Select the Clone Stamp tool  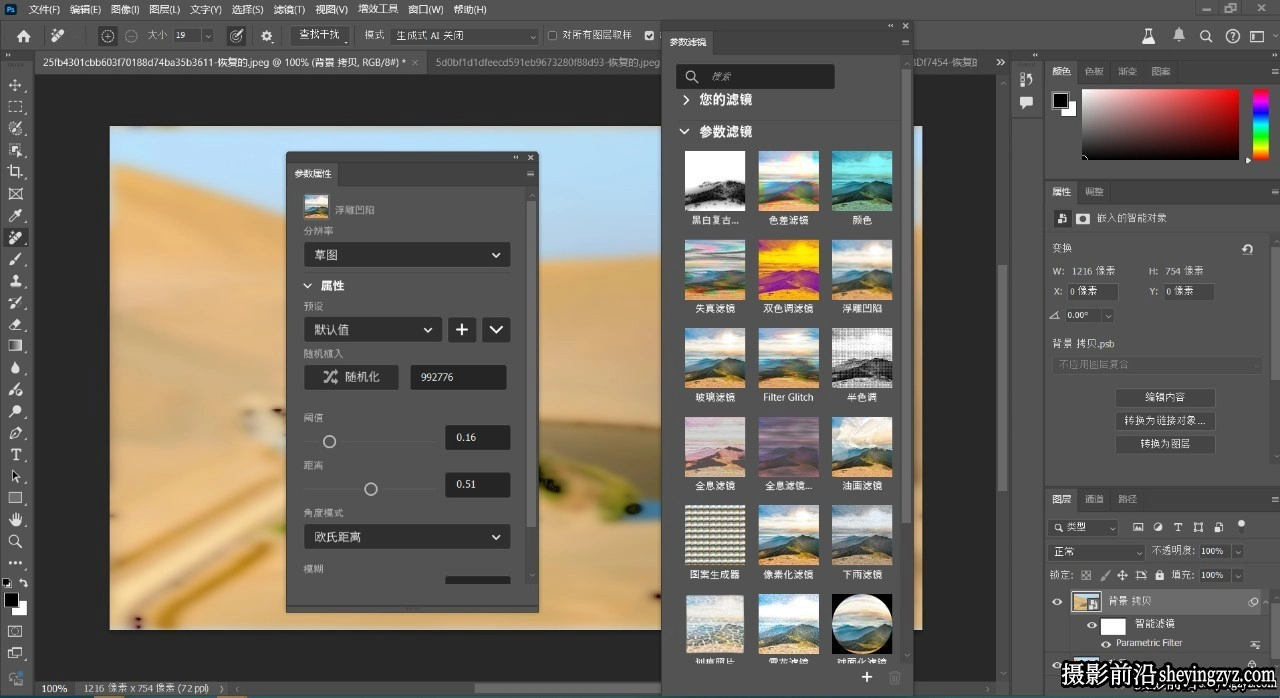tap(15, 281)
